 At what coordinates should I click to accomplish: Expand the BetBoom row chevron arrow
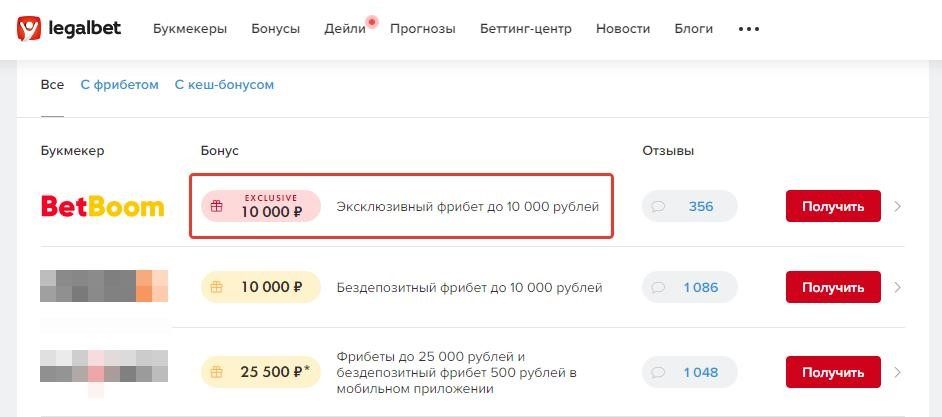tap(898, 207)
